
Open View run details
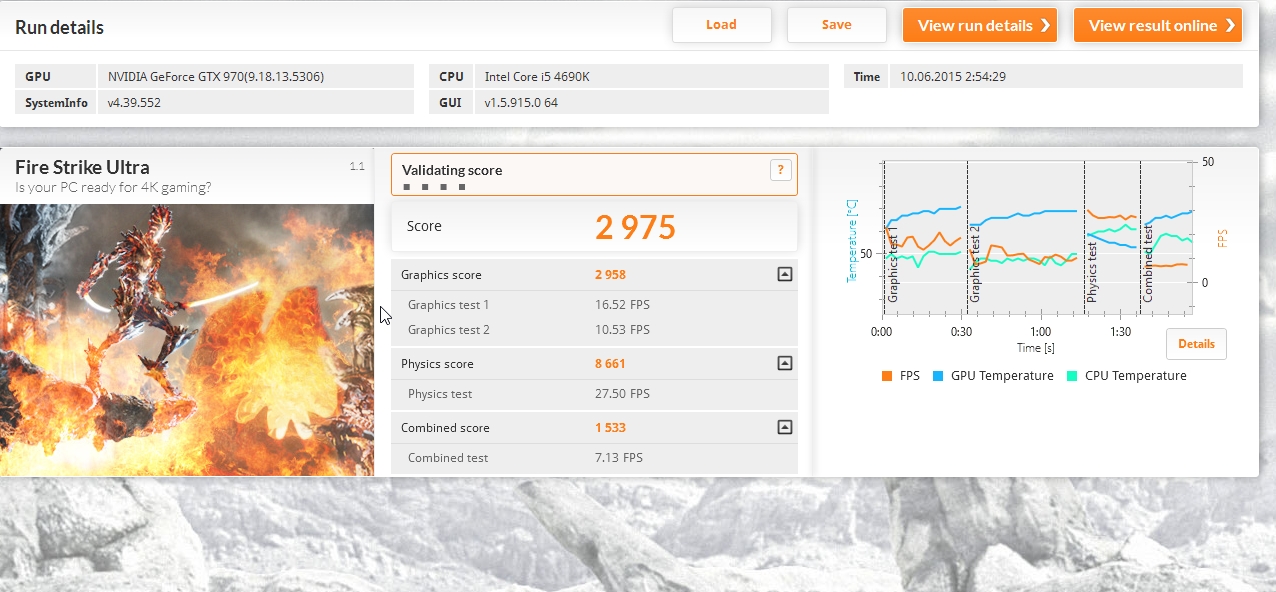click(979, 25)
